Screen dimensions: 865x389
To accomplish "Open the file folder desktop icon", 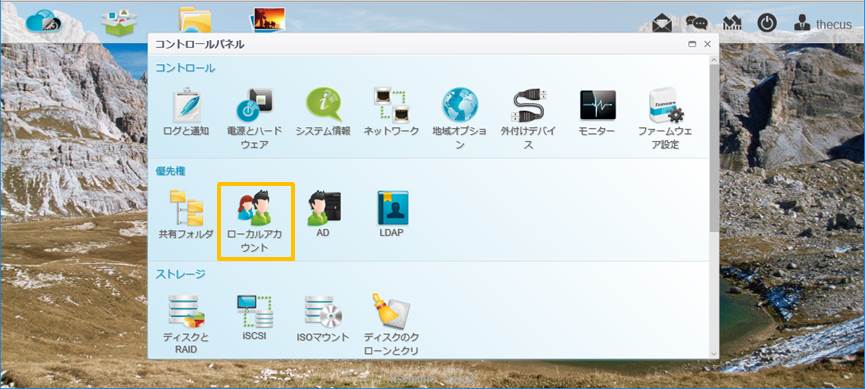I will coord(195,20).
